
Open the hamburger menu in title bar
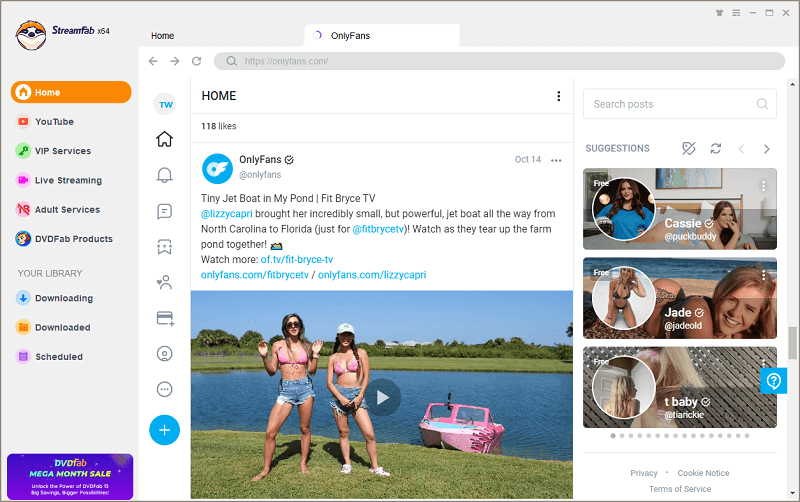(736, 13)
